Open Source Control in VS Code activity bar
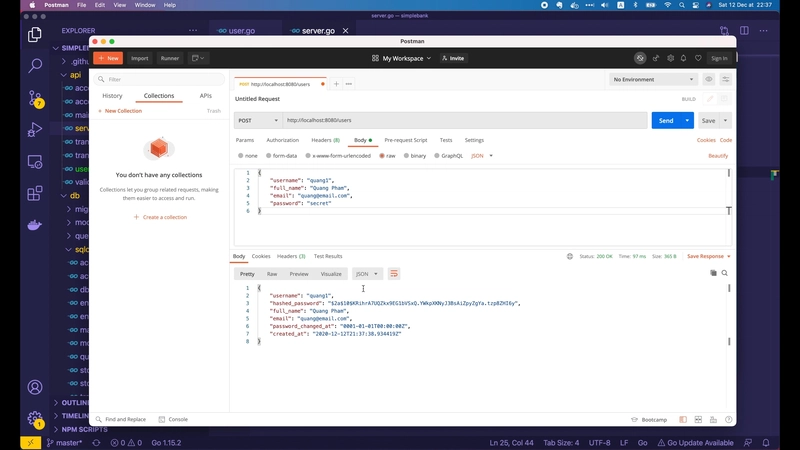 [35, 98]
